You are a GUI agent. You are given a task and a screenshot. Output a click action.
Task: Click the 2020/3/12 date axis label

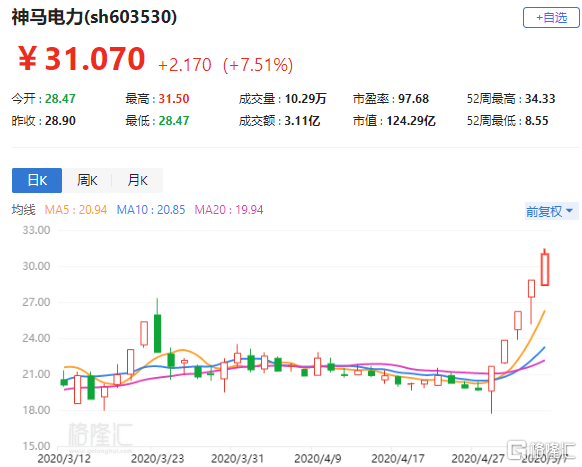click(x=64, y=458)
